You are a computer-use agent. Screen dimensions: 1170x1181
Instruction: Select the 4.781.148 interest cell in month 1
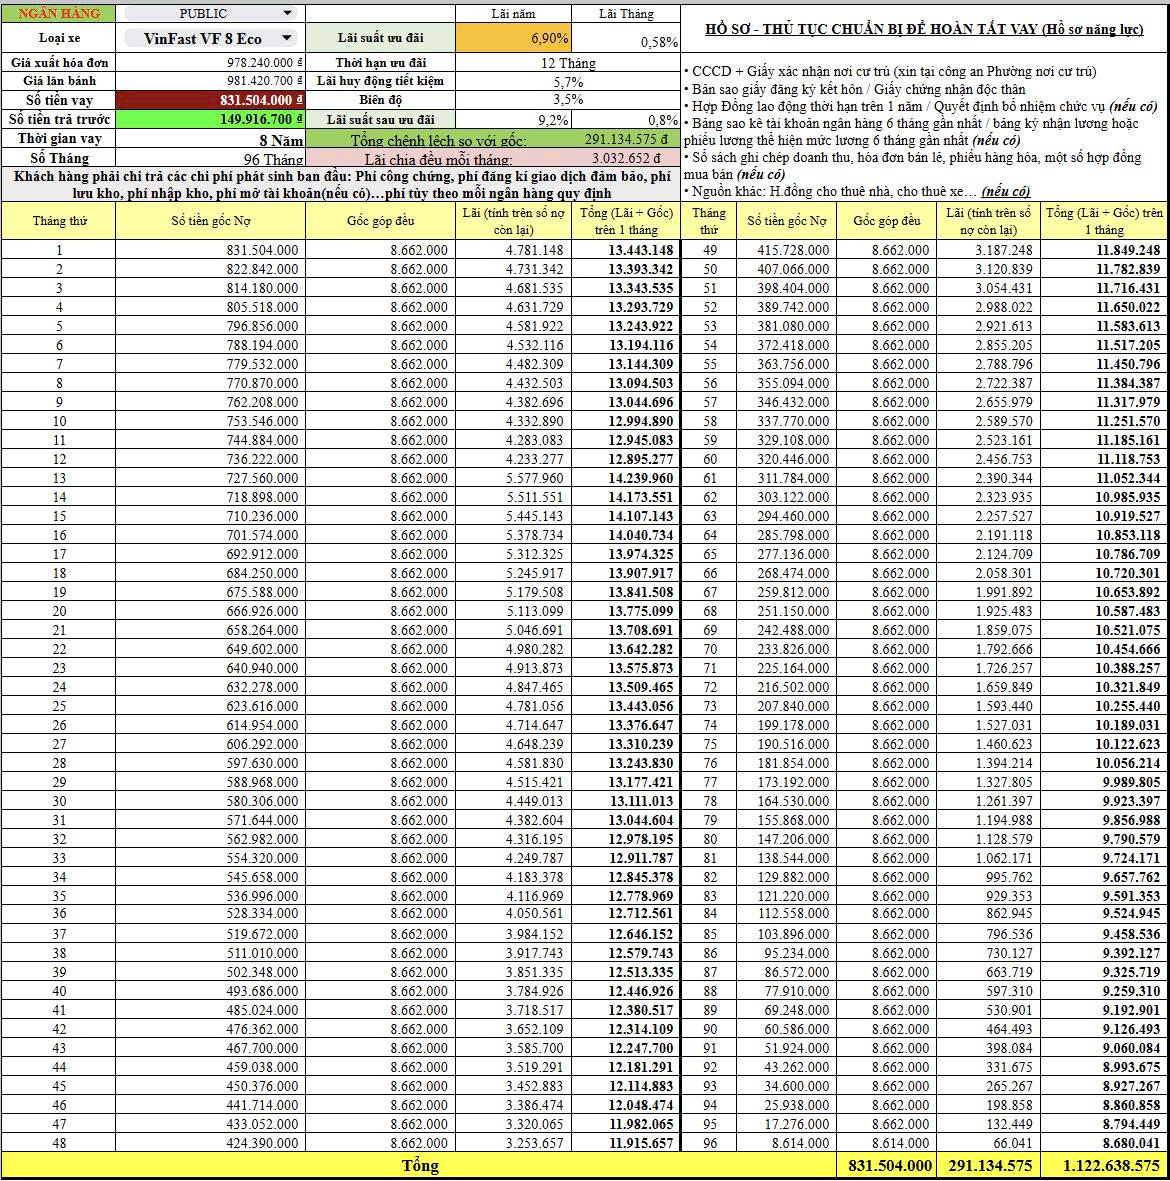513,250
